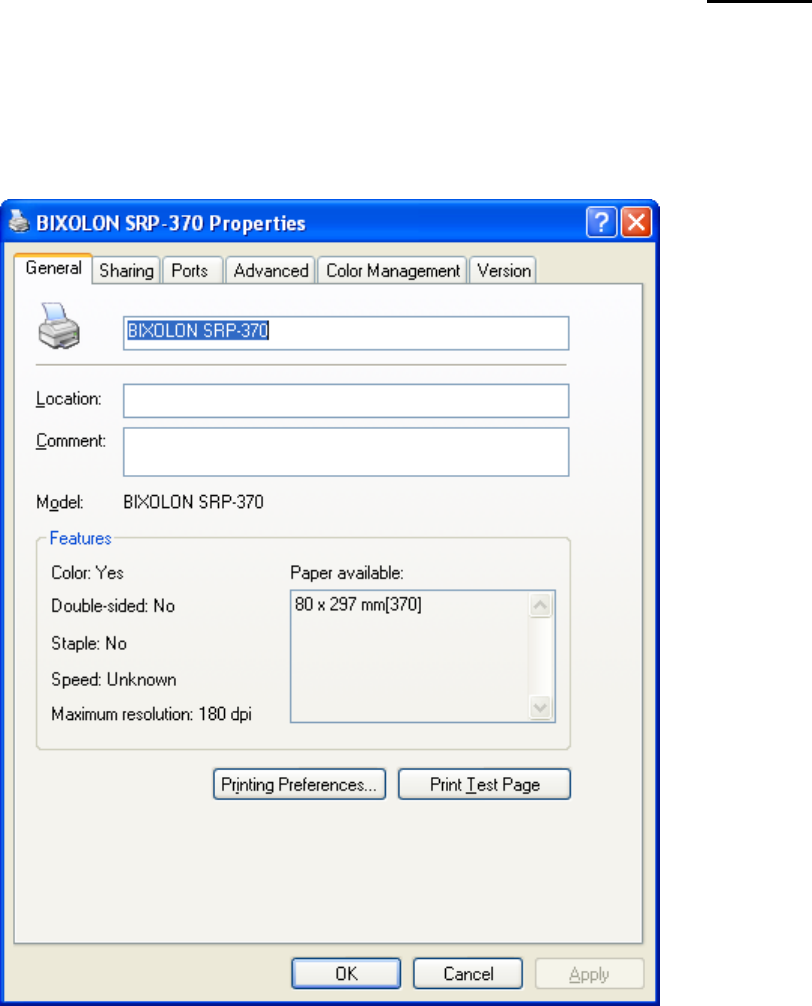Open Printing Preferences

(x=299, y=784)
